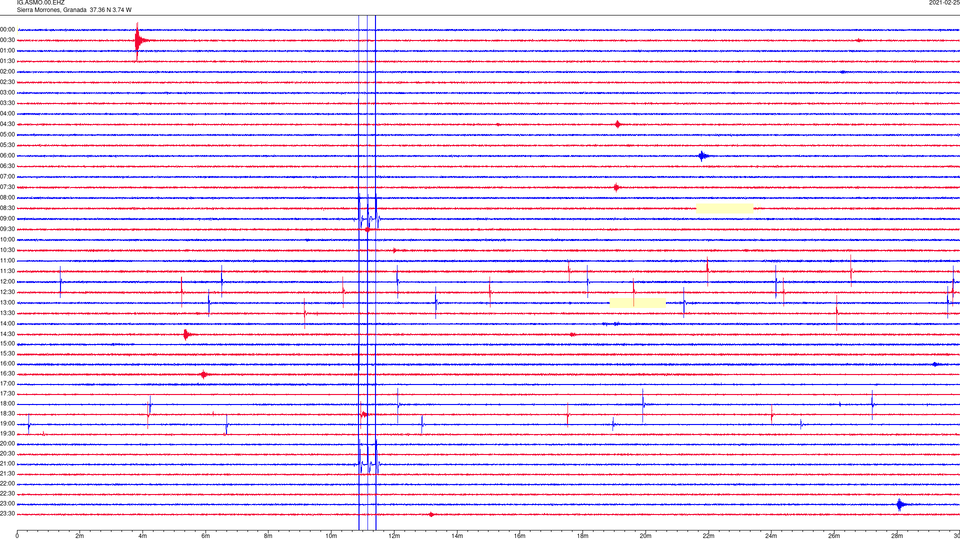960x540 pixels.
Task: Select the 07:30 trace time label
Action: [x=8, y=187]
